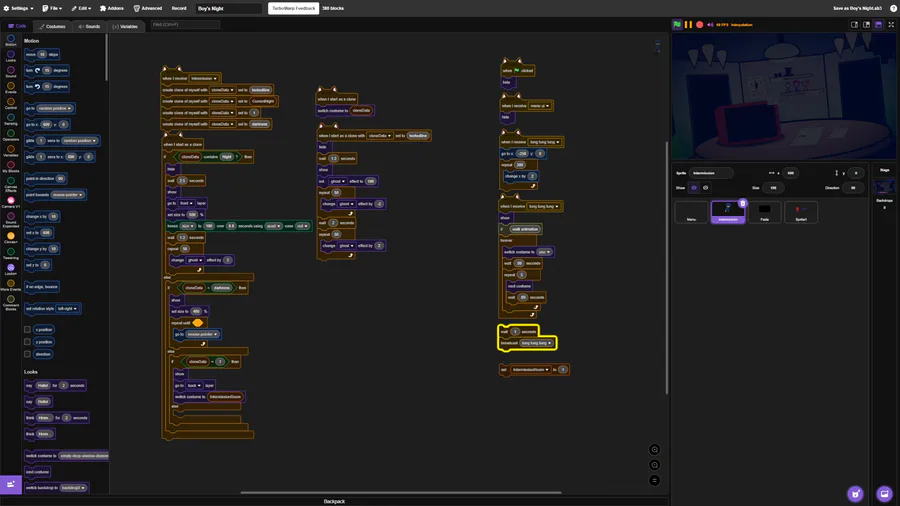Enter full screen stage mode

pyautogui.click(x=891, y=25)
